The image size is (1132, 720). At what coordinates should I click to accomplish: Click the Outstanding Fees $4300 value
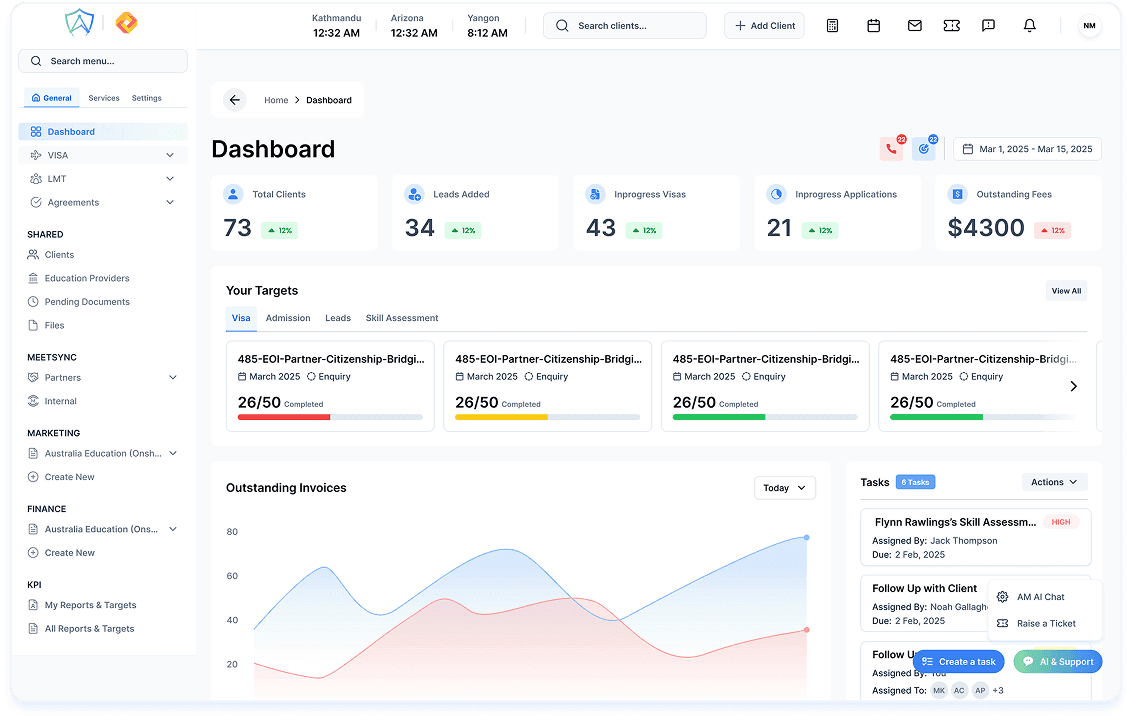(985, 228)
